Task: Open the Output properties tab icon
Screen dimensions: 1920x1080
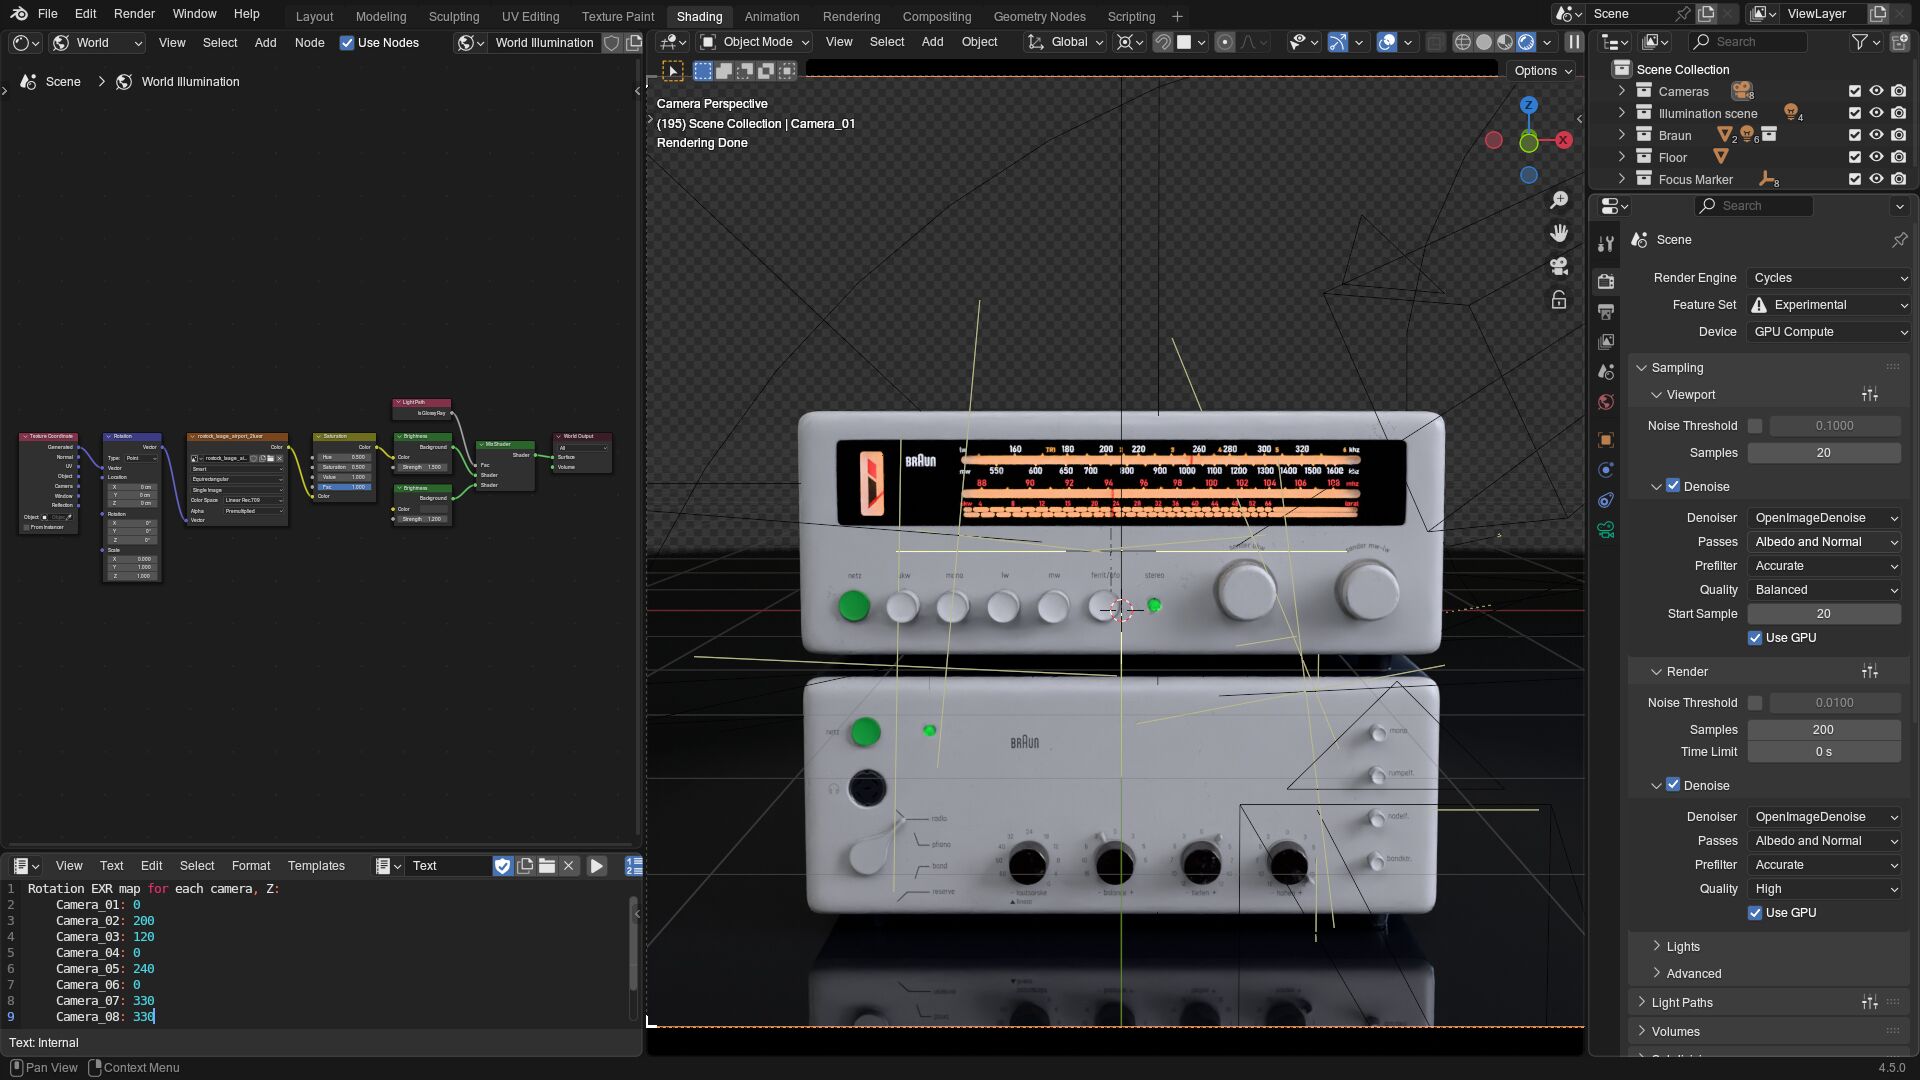Action: click(1606, 312)
